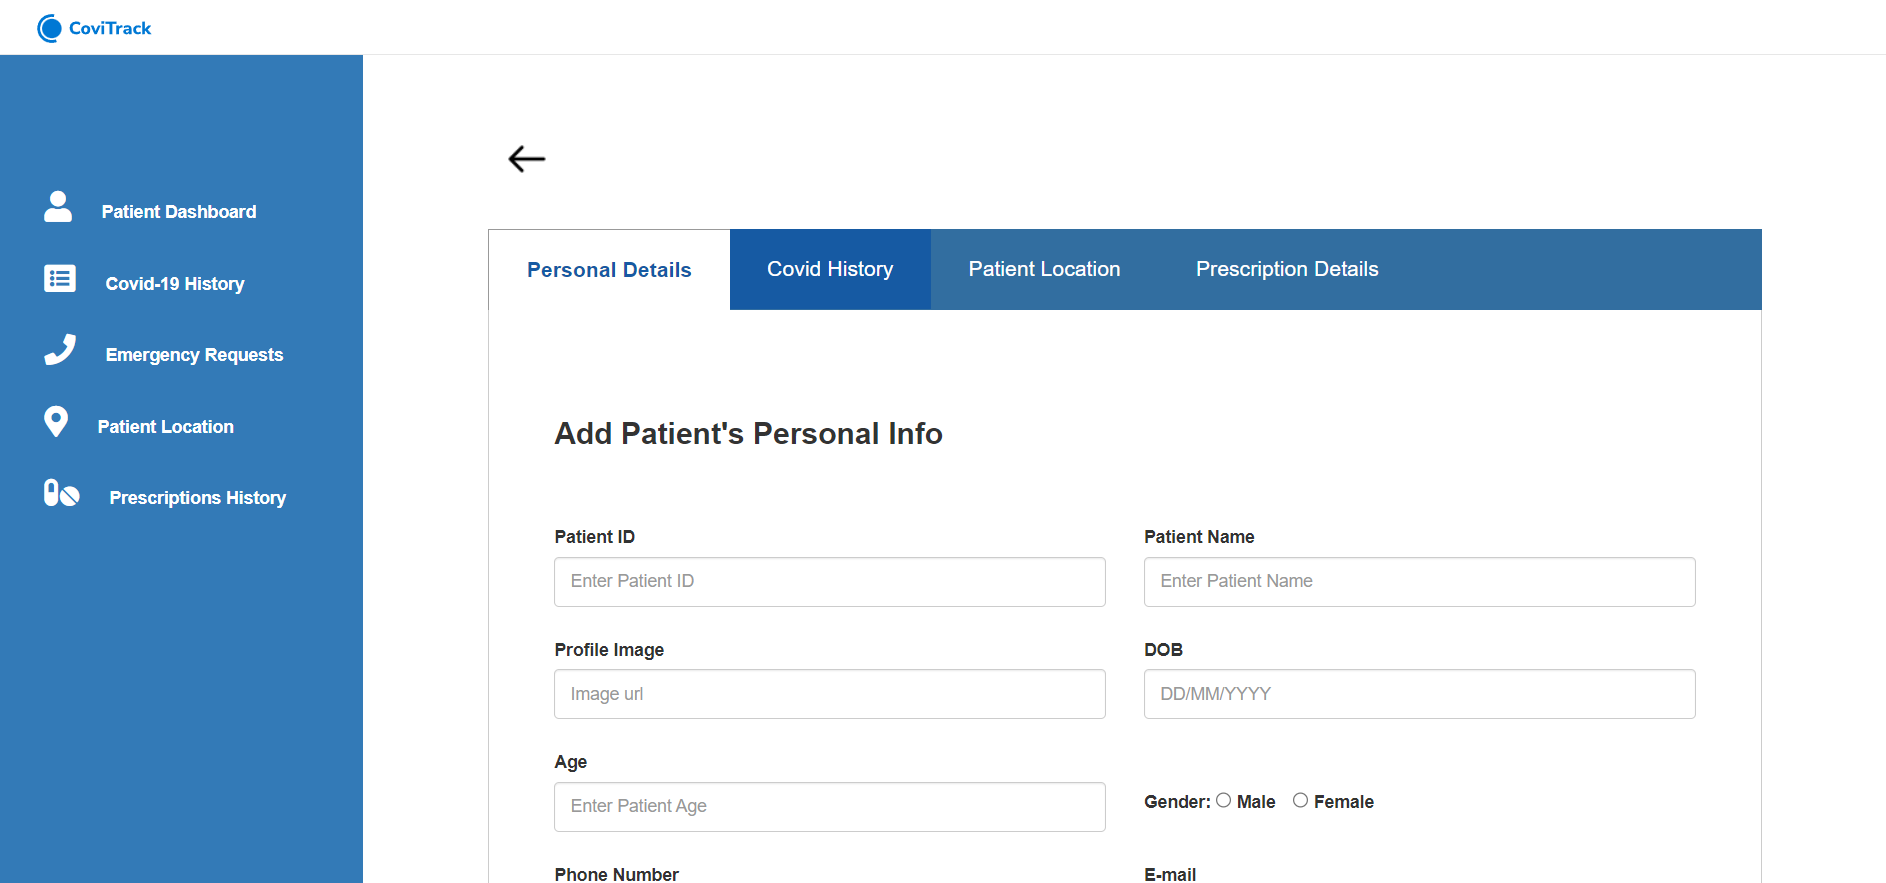Click the Patient Dashboard person icon

(x=58, y=207)
